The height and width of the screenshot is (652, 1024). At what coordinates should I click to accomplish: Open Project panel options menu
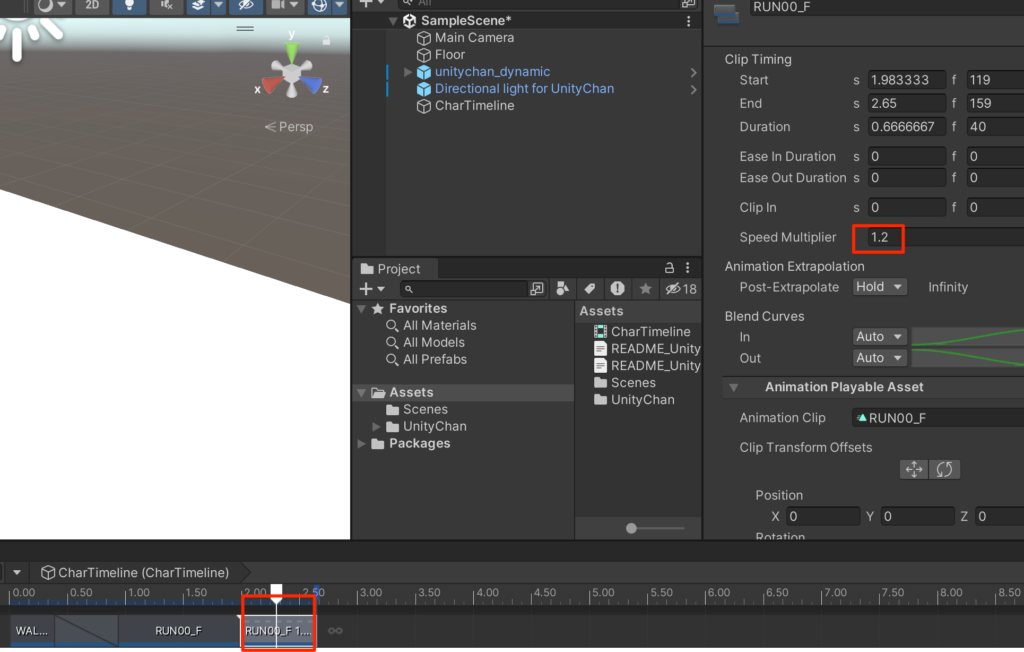tap(688, 268)
